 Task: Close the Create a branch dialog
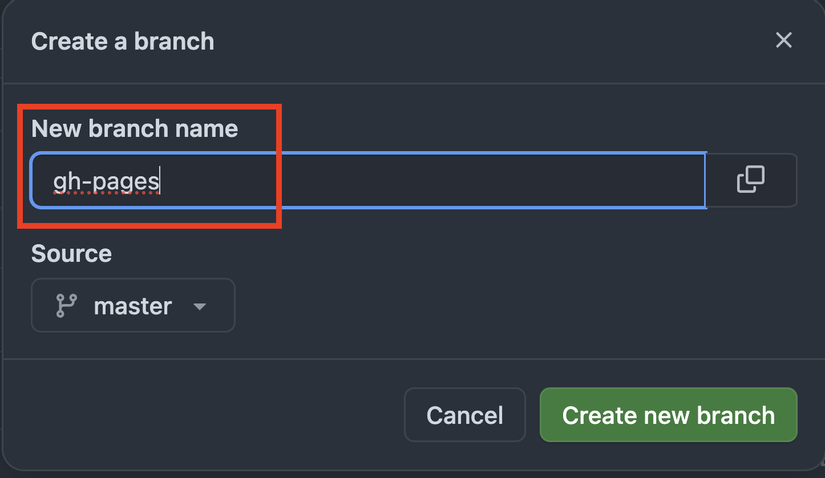coord(783,40)
